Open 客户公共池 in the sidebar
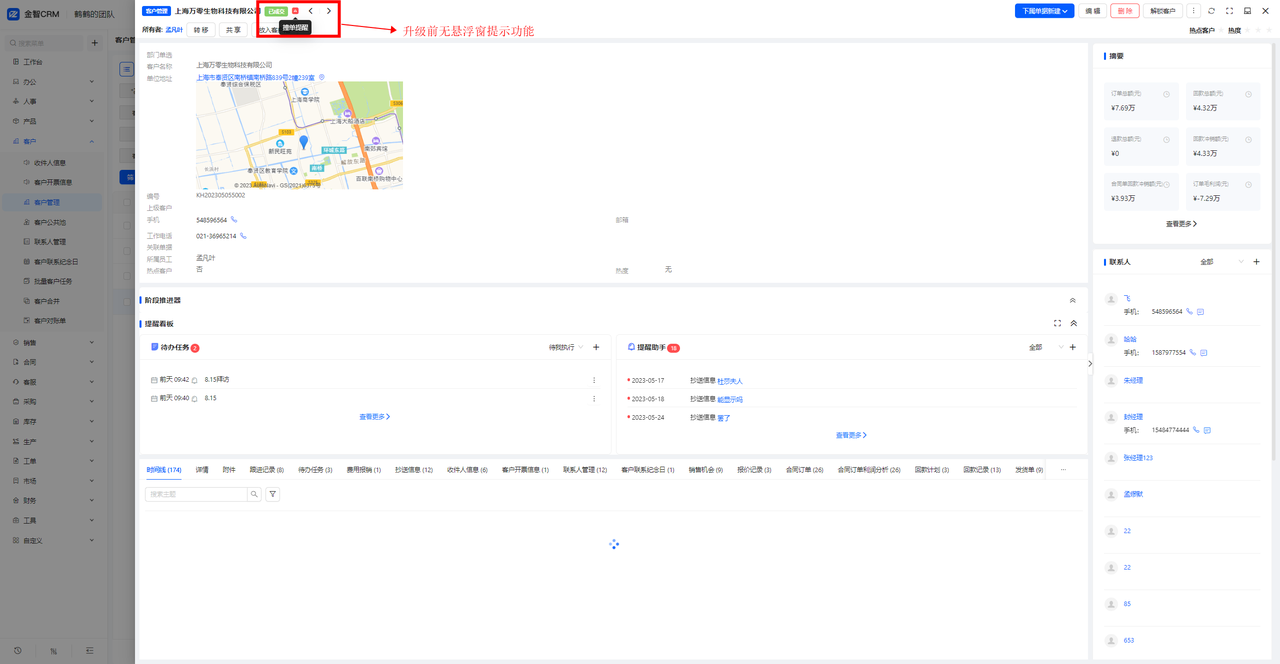The height and width of the screenshot is (664, 1280). pyautogui.click(x=50, y=222)
